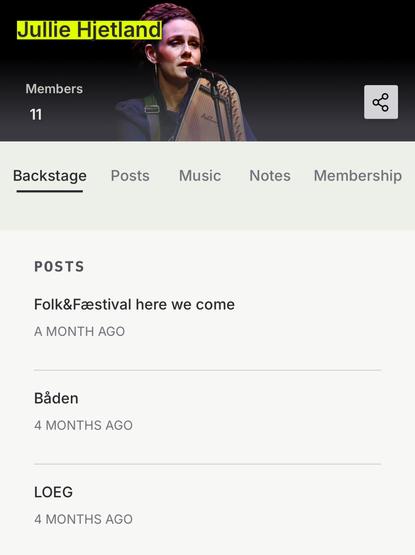Viewport: 415px width, 555px height.
Task: Click the POSTS section heading
Action: 59,267
